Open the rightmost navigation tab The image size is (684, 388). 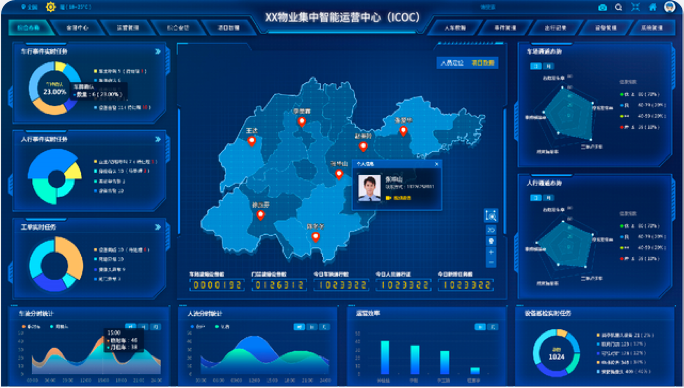(x=652, y=27)
